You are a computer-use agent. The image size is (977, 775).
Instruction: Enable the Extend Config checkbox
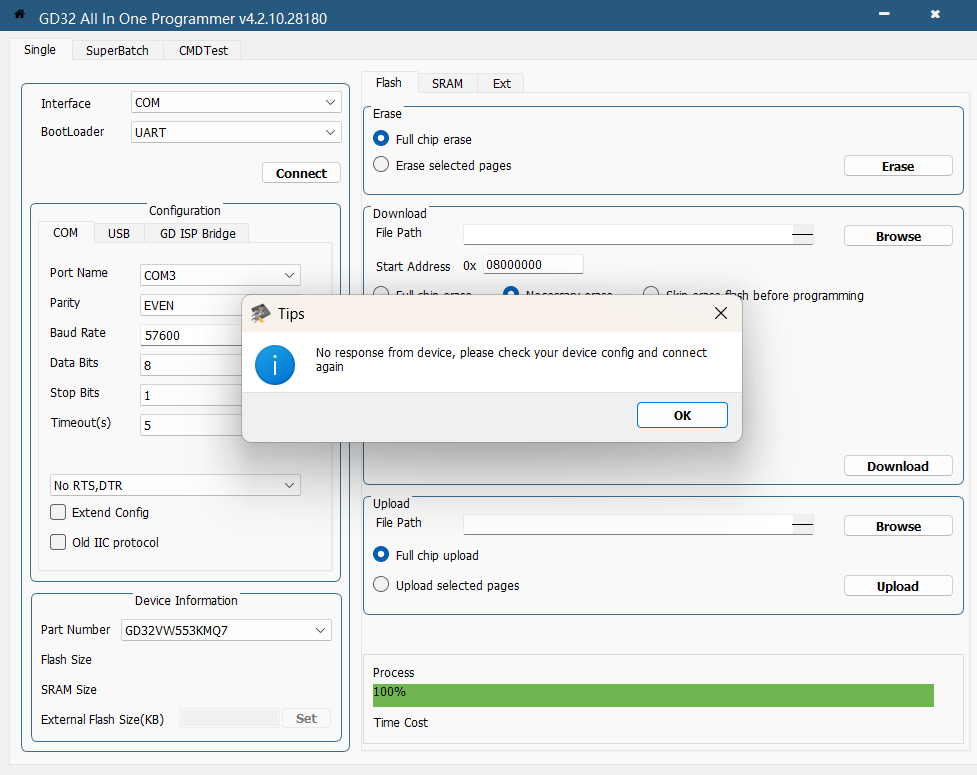[x=58, y=513]
